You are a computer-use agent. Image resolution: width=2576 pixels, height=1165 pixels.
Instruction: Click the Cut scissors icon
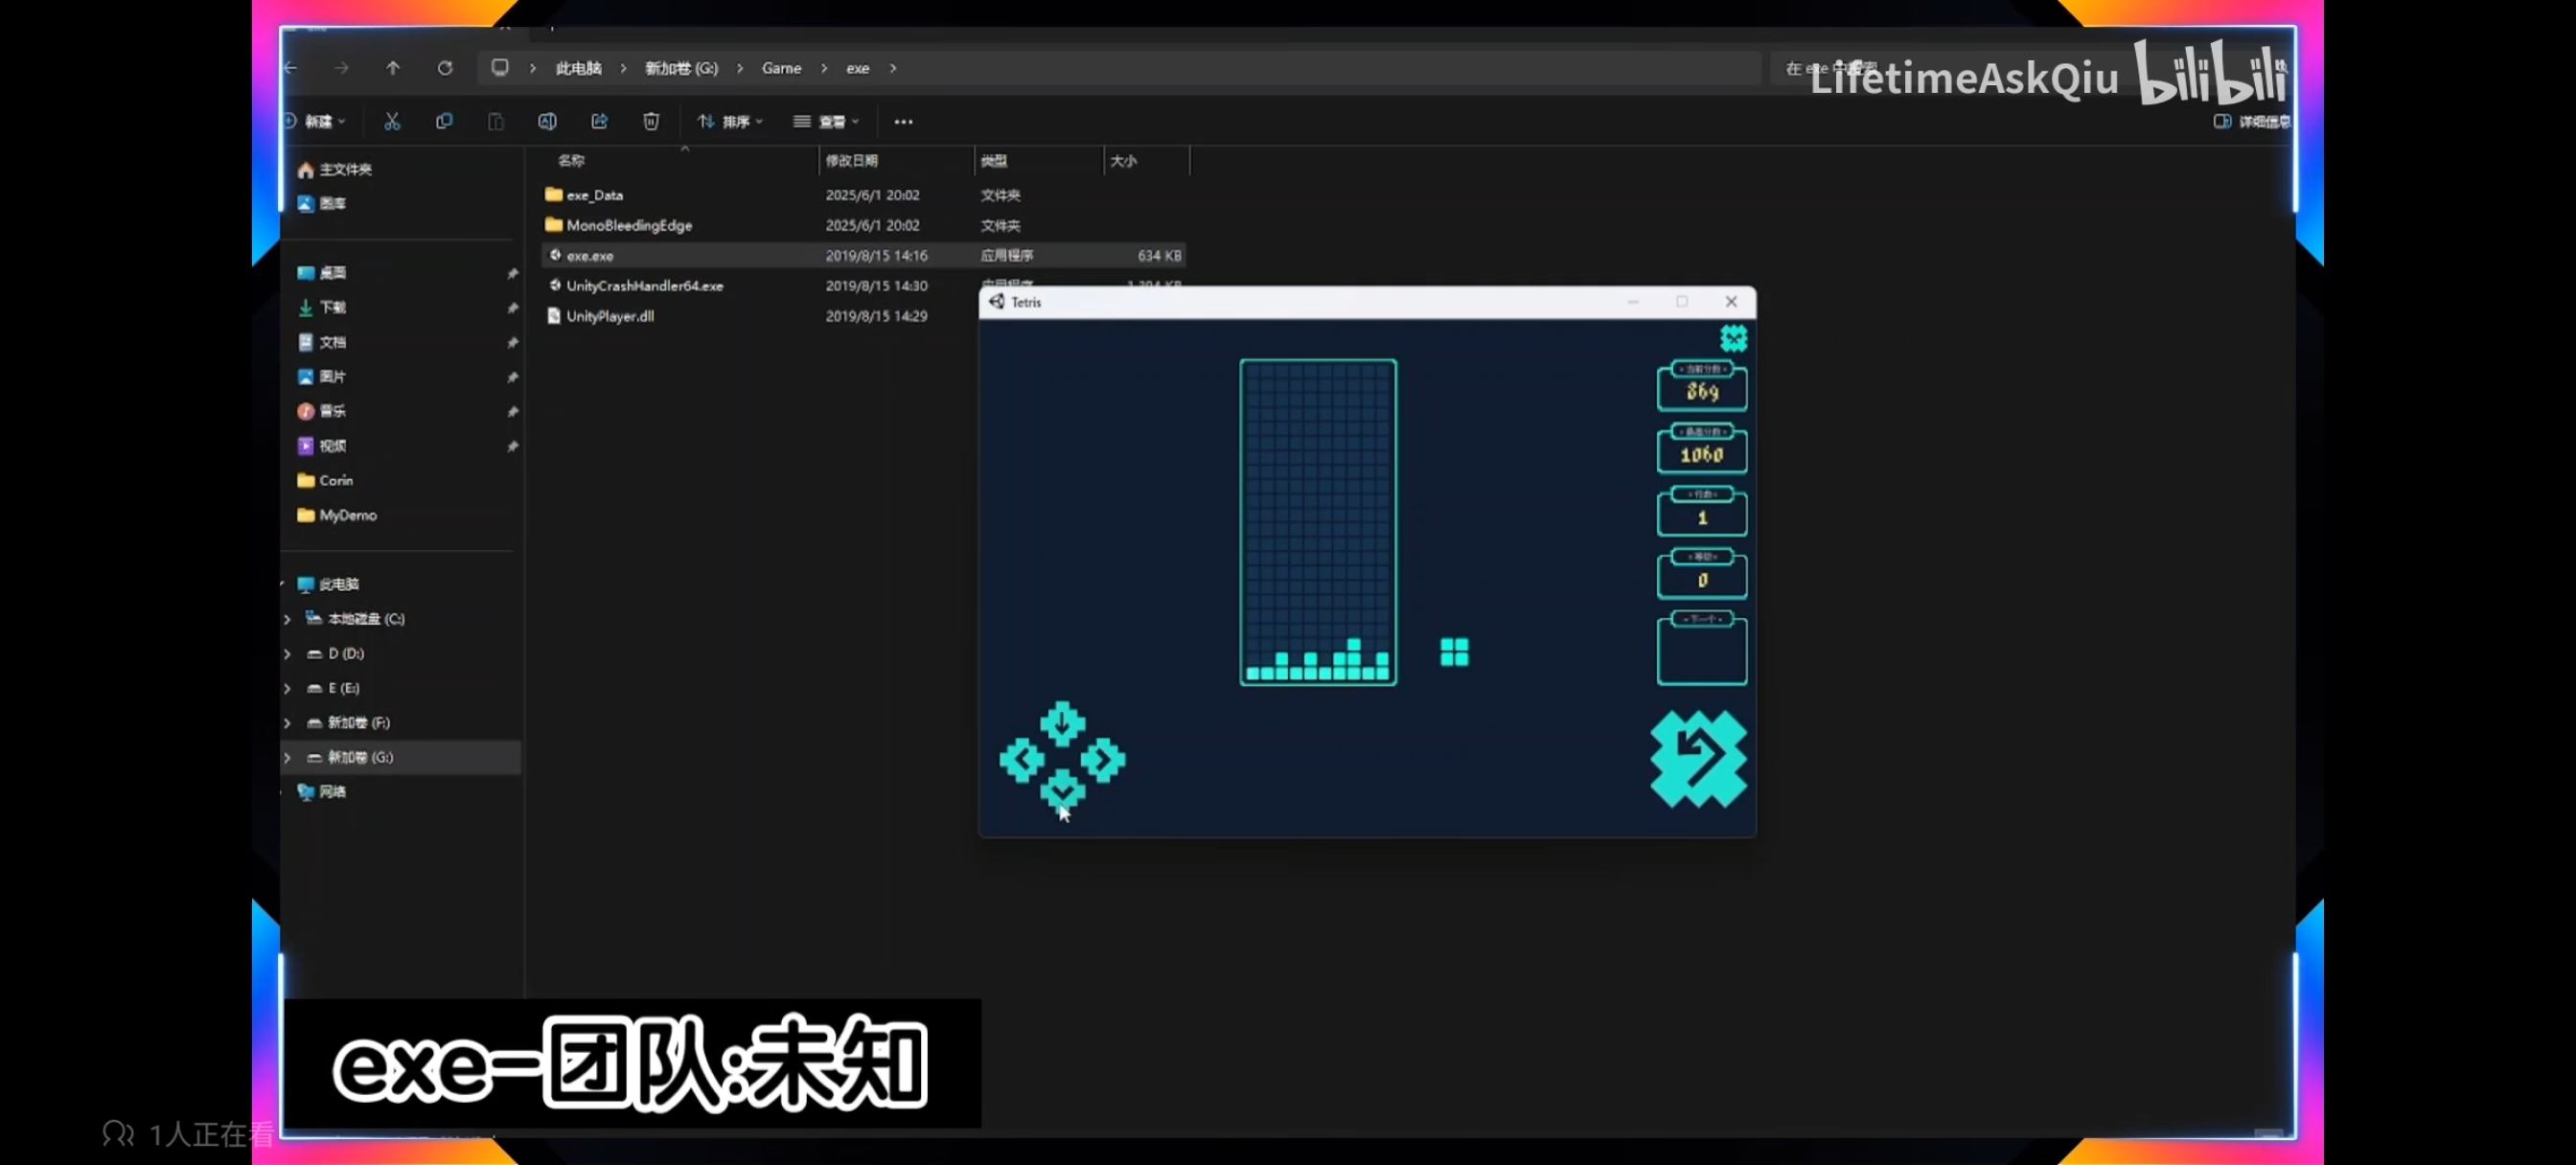[x=392, y=121]
